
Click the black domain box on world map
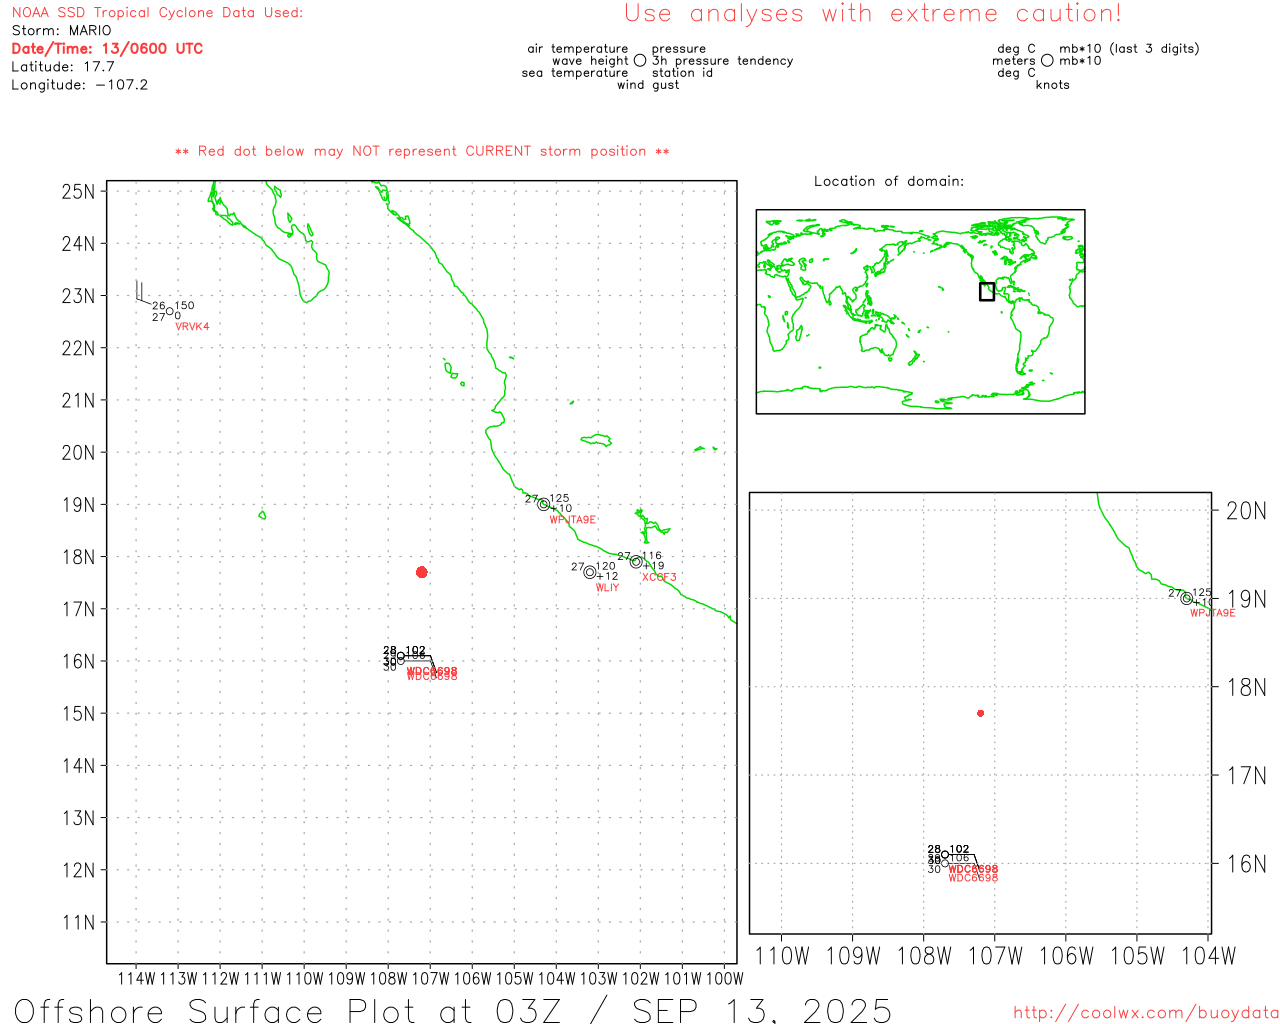[987, 291]
